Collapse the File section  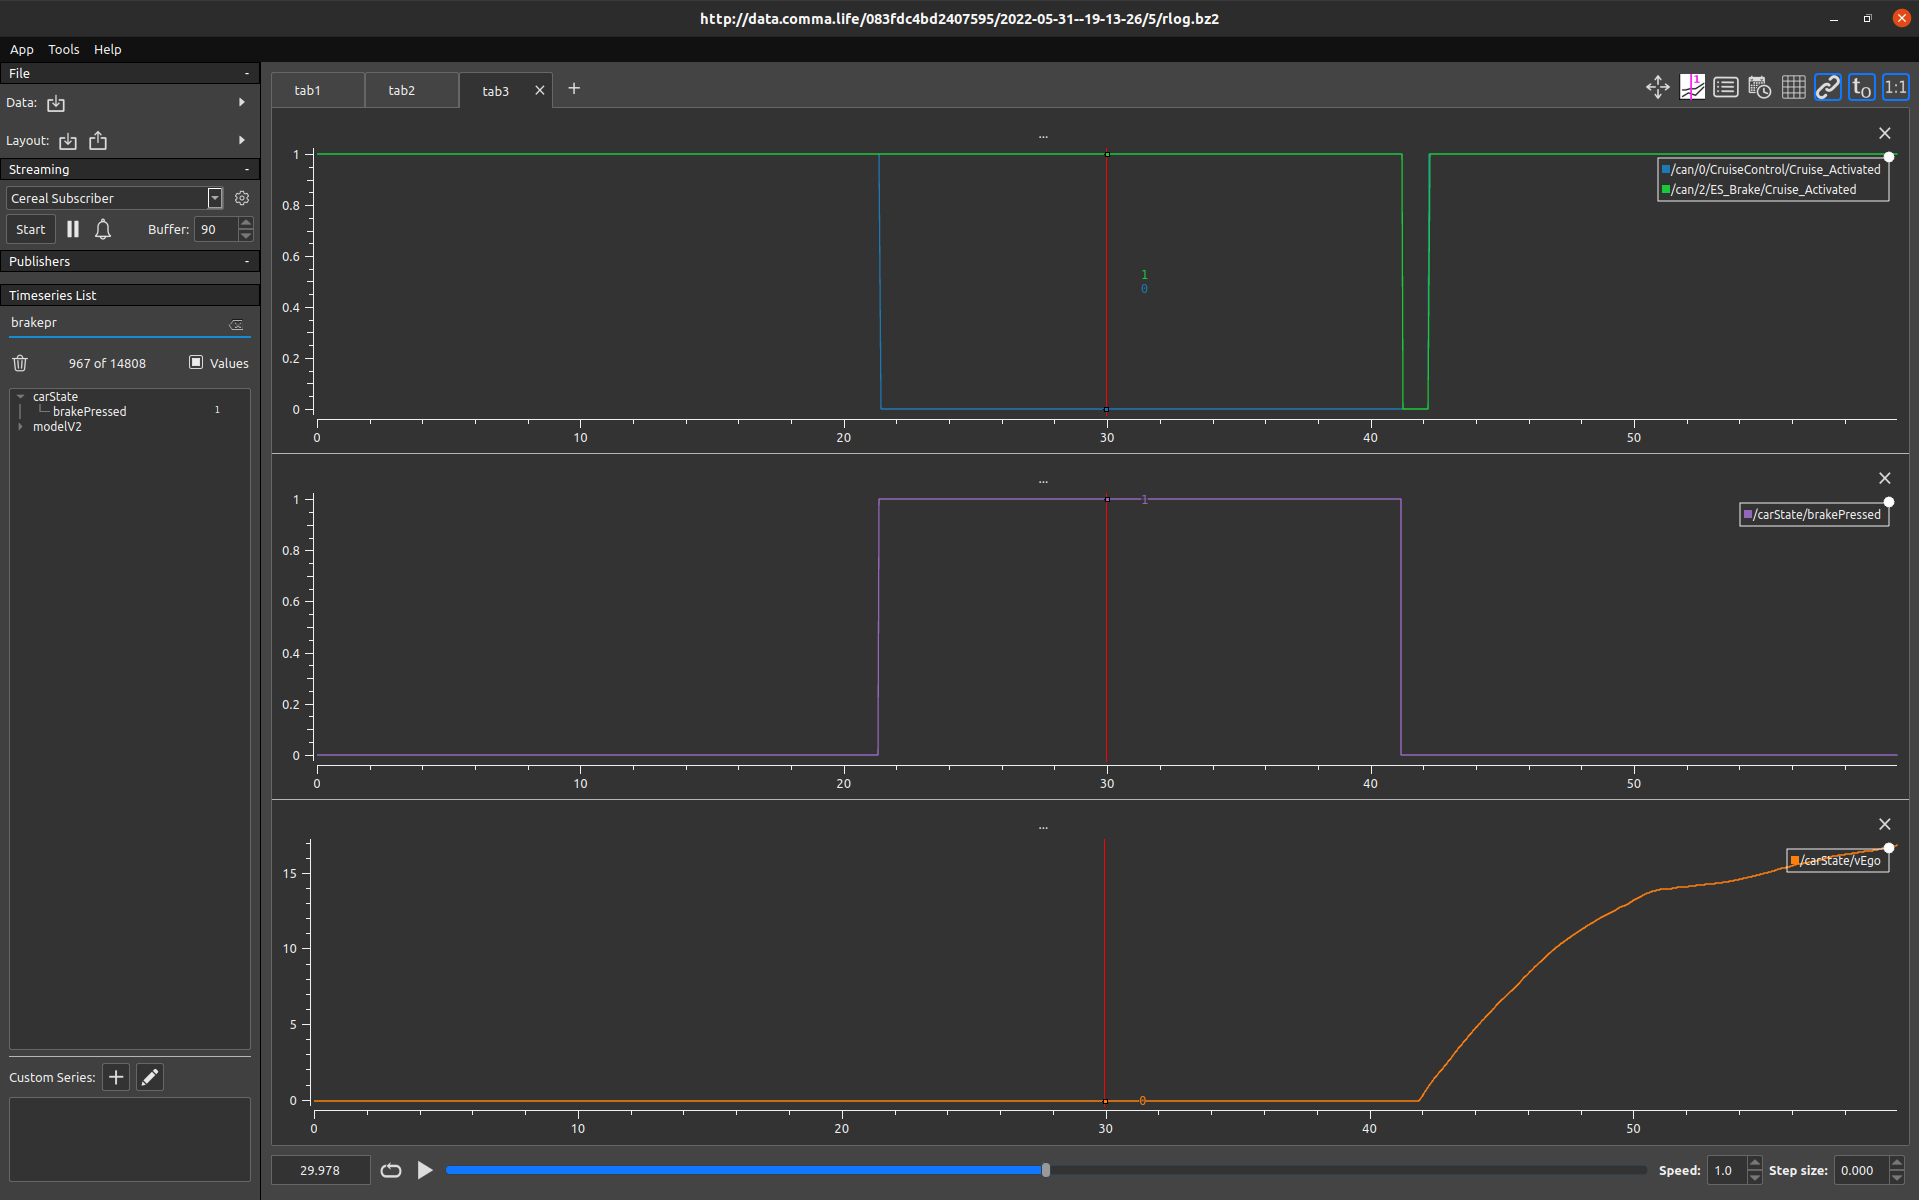(247, 73)
